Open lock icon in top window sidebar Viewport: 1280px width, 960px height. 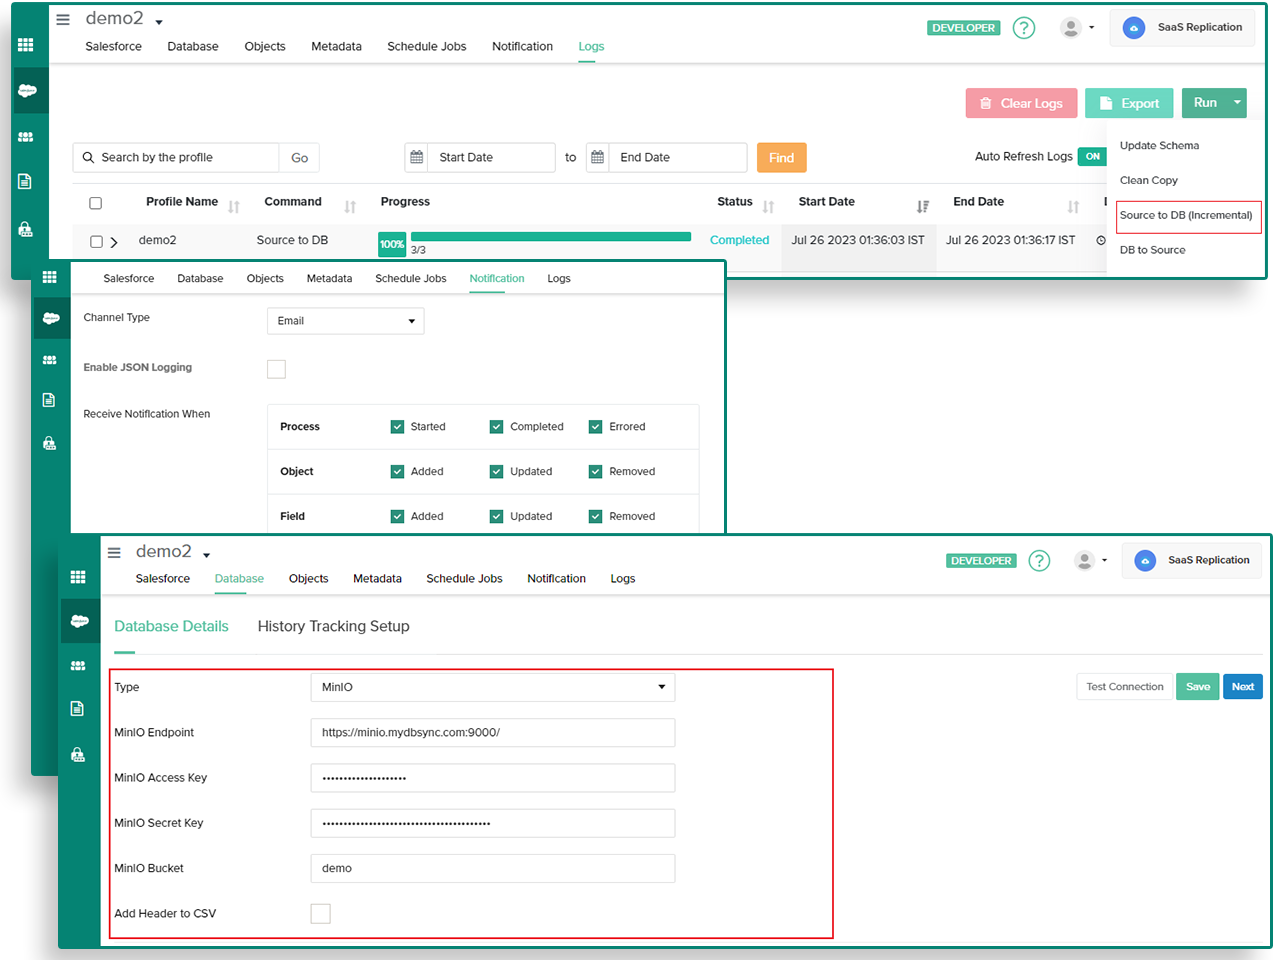pyautogui.click(x=25, y=229)
